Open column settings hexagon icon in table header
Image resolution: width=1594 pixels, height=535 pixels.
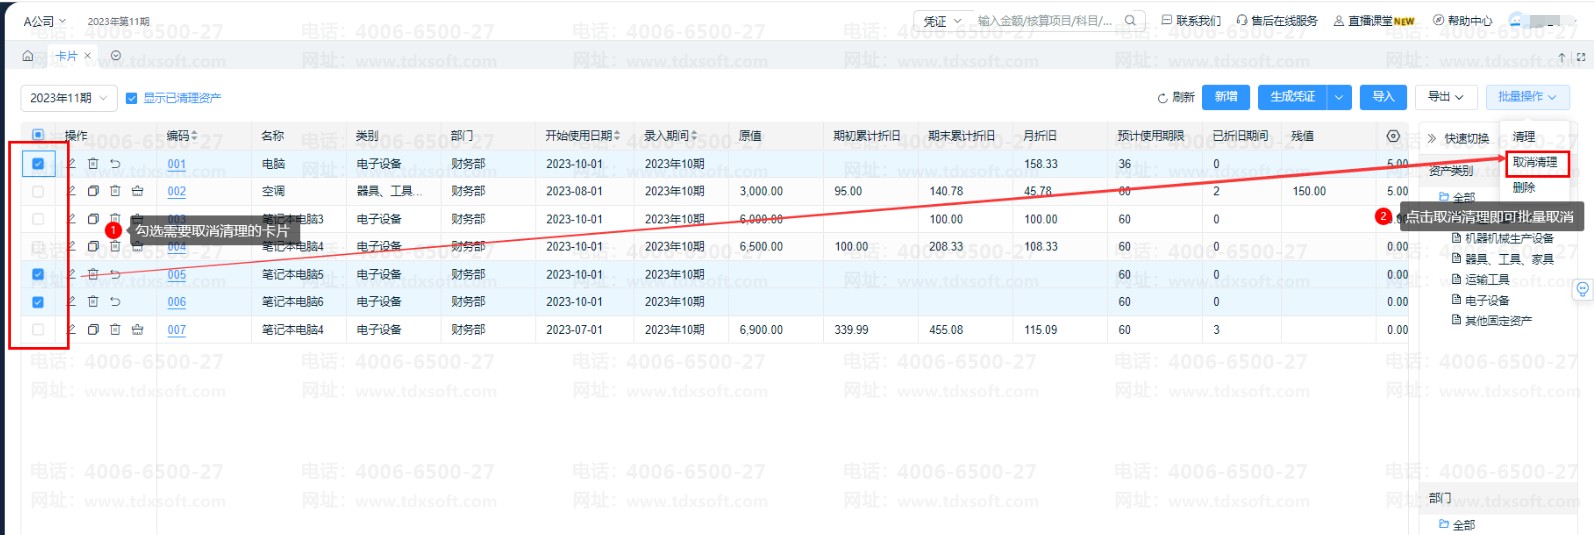[1393, 135]
